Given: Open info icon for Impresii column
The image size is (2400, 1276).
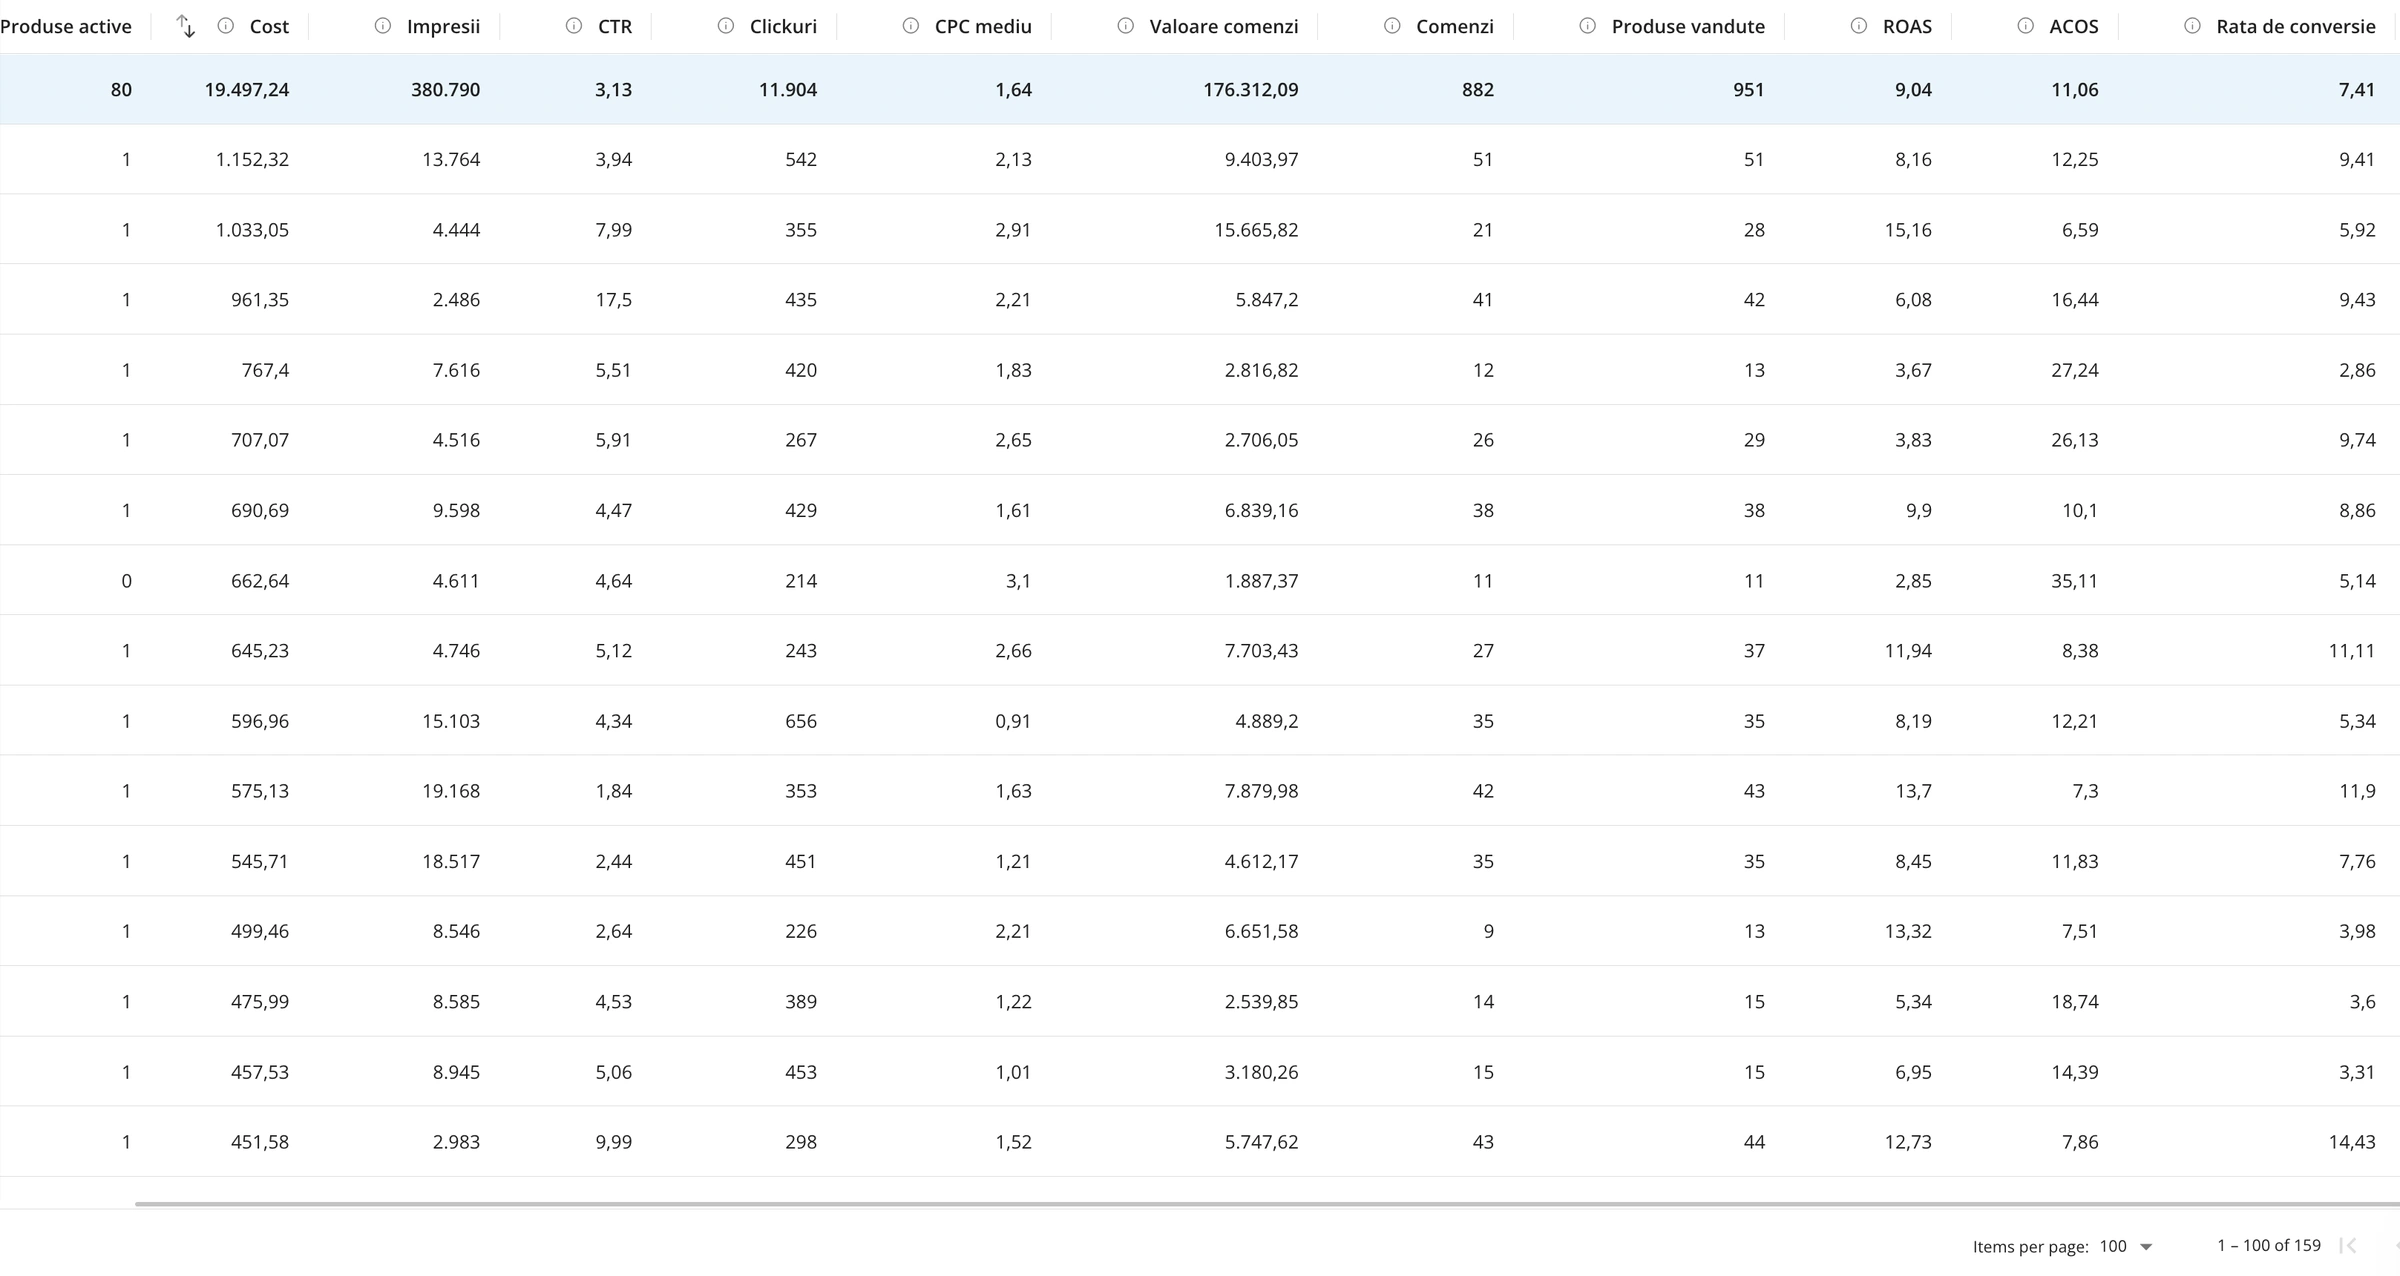Looking at the screenshot, I should [x=383, y=26].
